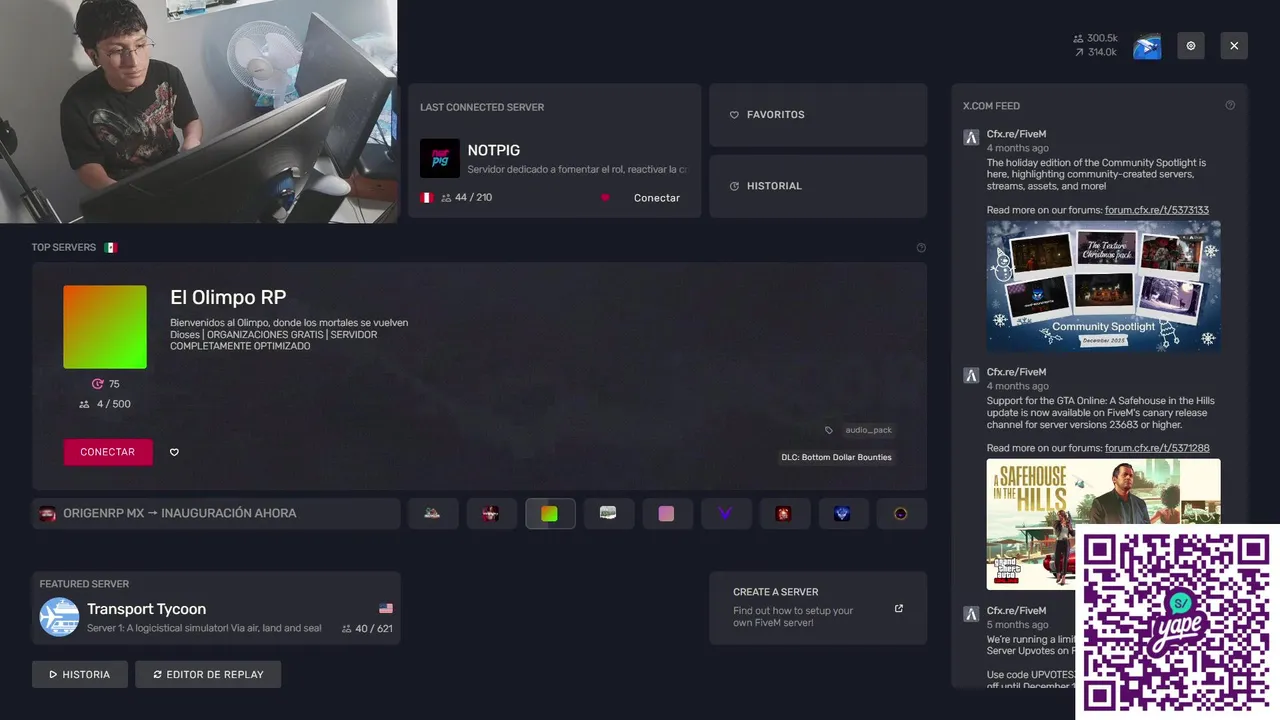Image resolution: width=1280 pixels, height=720 pixels.
Task: Open the NOTPIG server logo
Action: click(x=440, y=158)
